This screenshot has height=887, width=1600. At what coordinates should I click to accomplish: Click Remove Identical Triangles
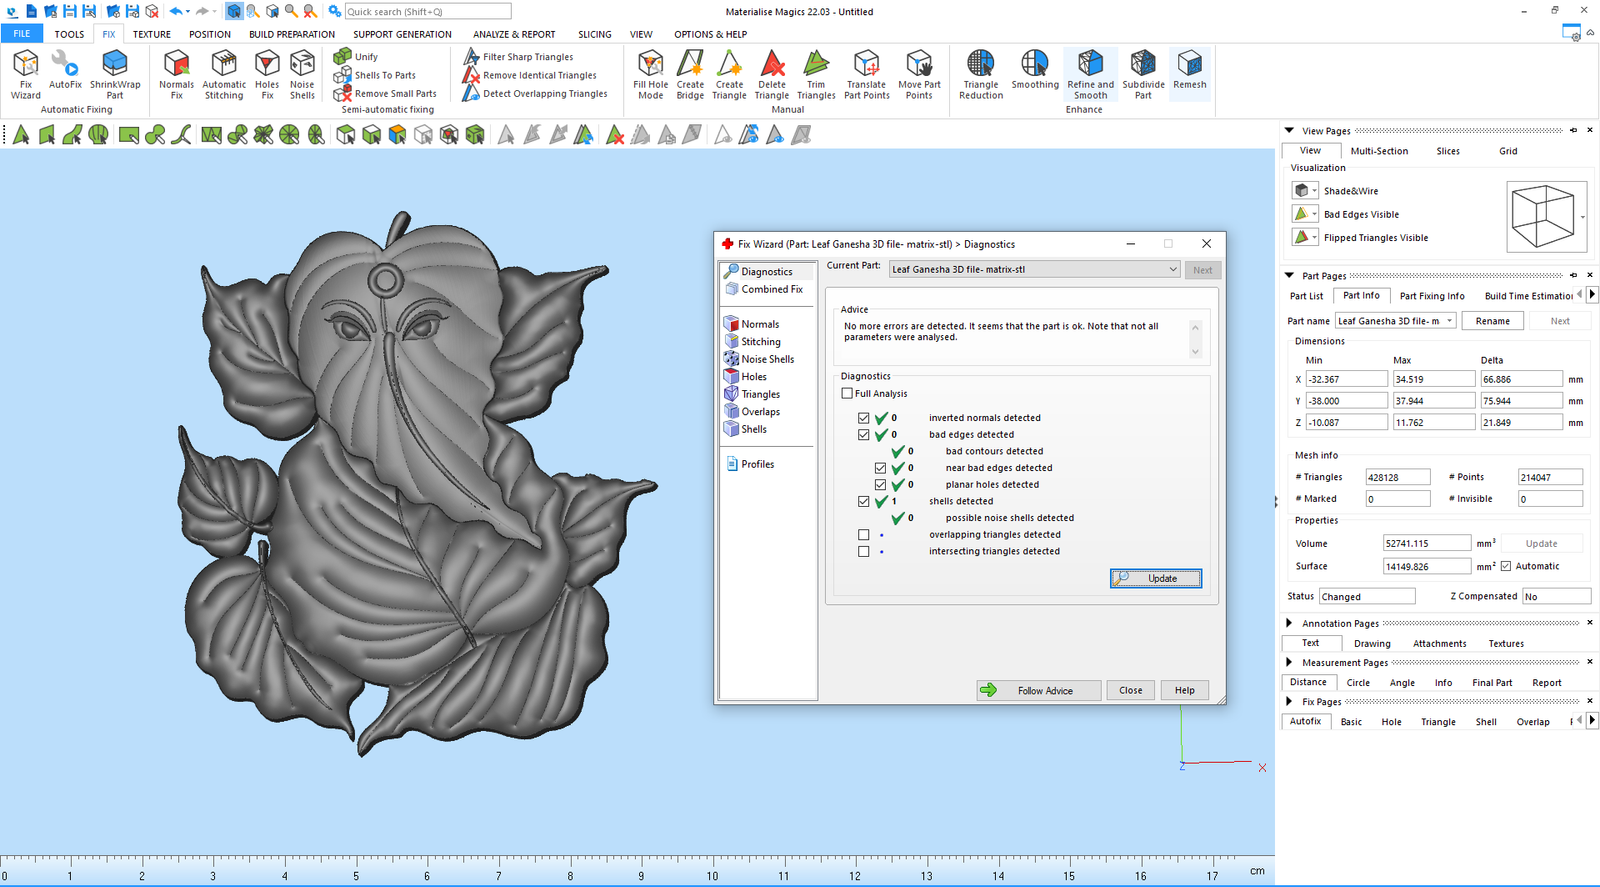[x=530, y=75]
